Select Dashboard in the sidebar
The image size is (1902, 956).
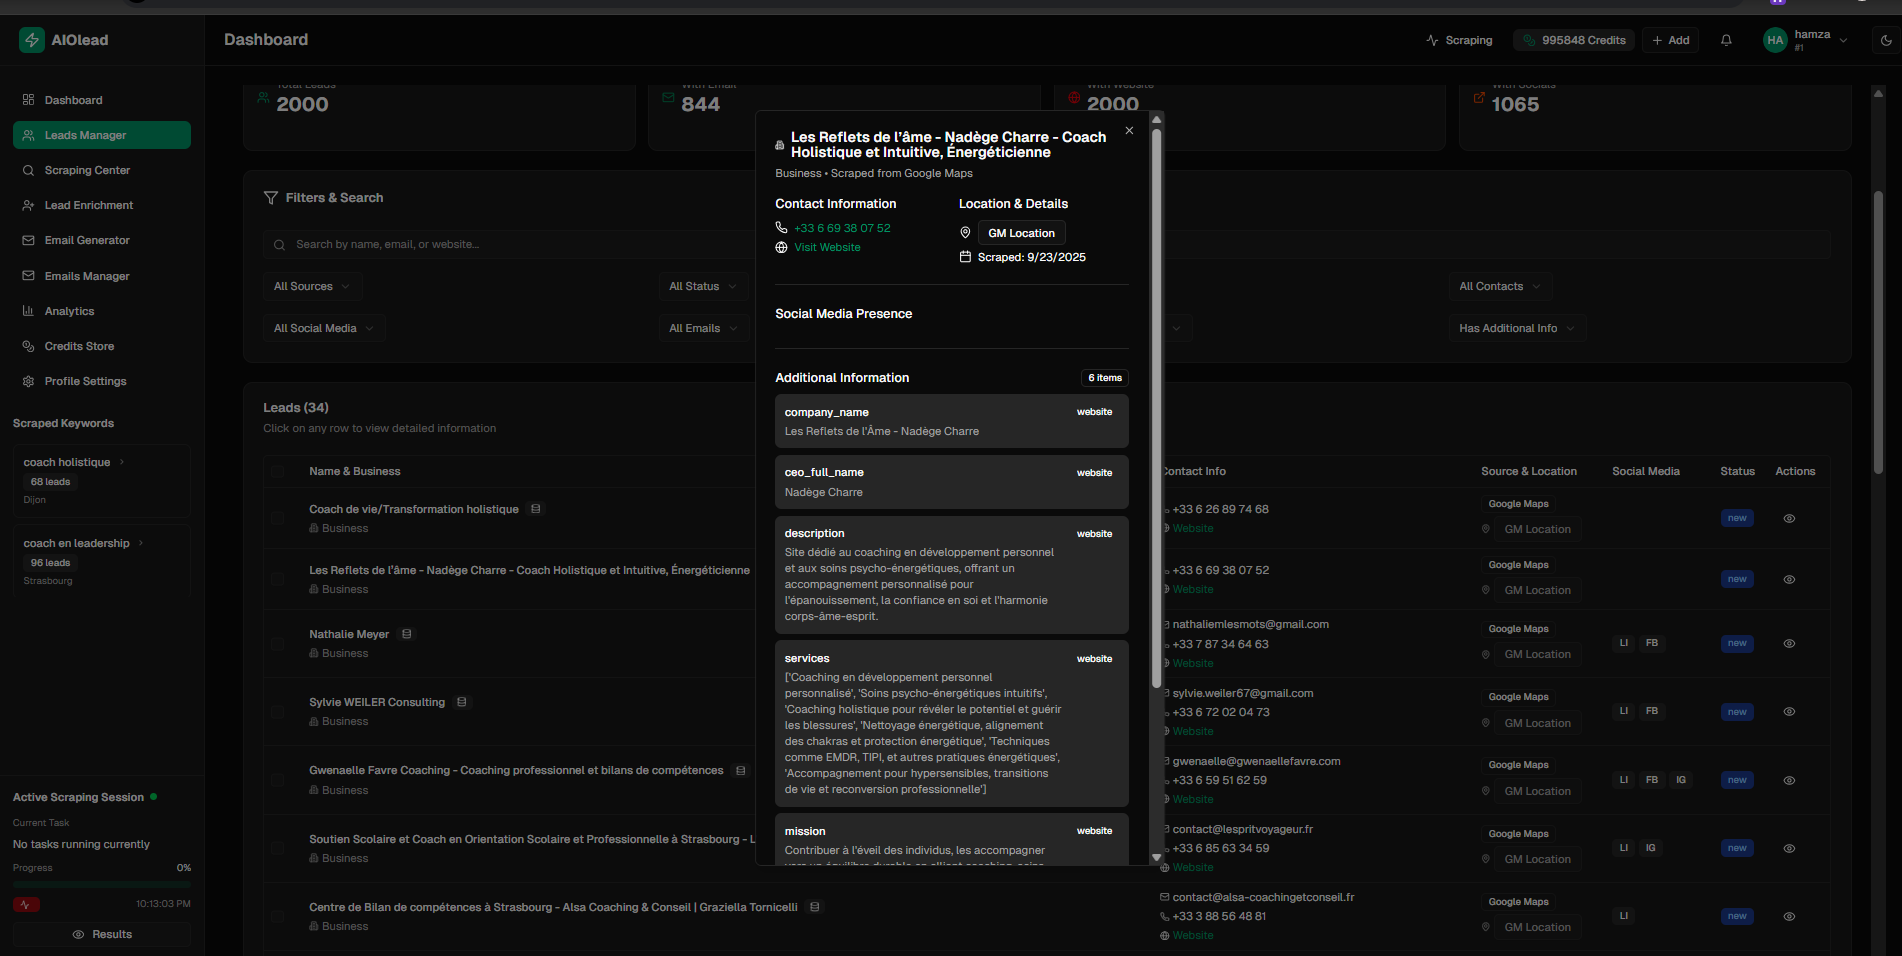pos(73,100)
